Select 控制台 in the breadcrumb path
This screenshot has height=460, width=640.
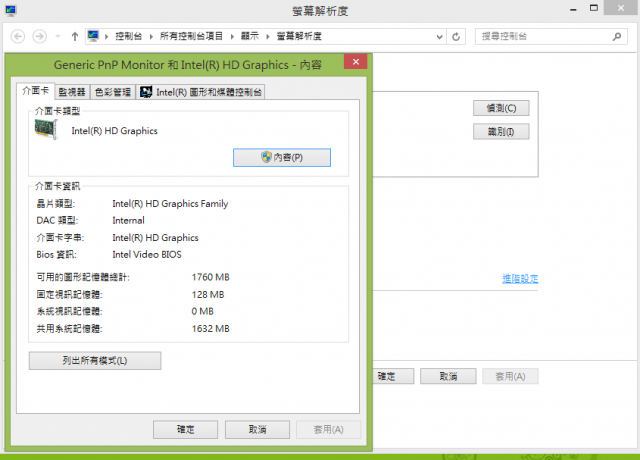coord(129,36)
